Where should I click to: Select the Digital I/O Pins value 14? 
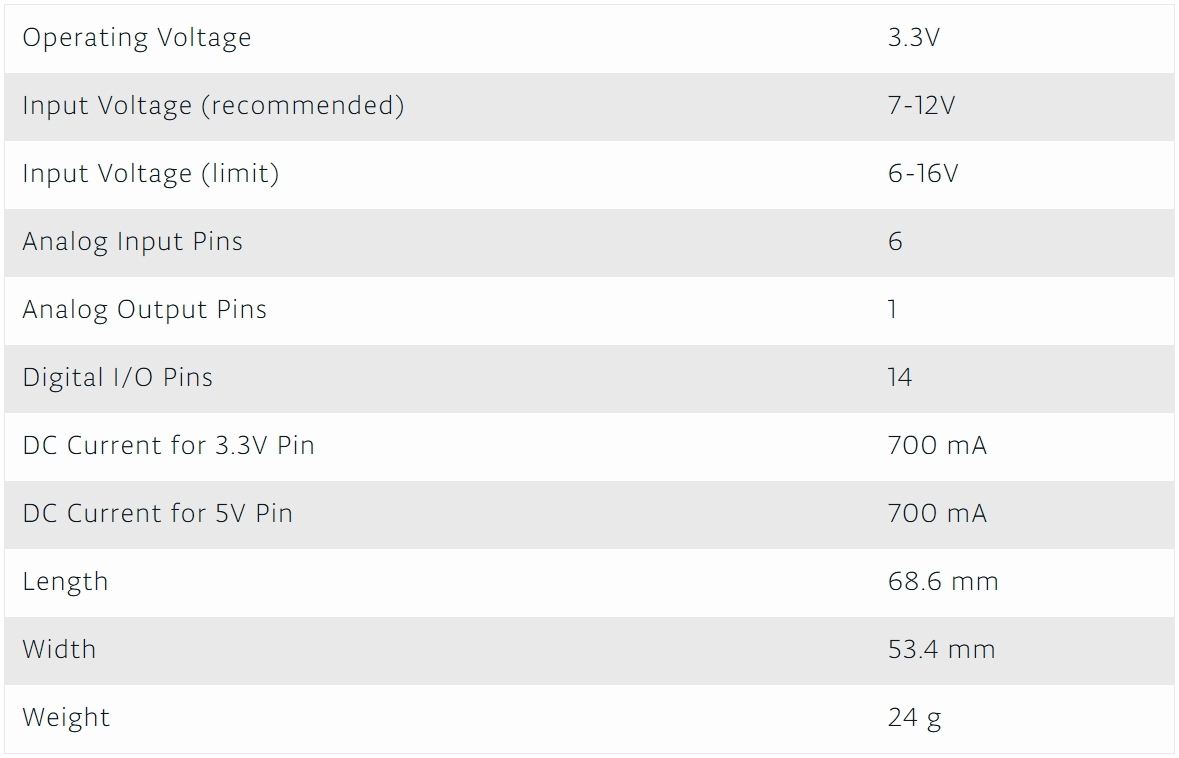click(x=900, y=378)
